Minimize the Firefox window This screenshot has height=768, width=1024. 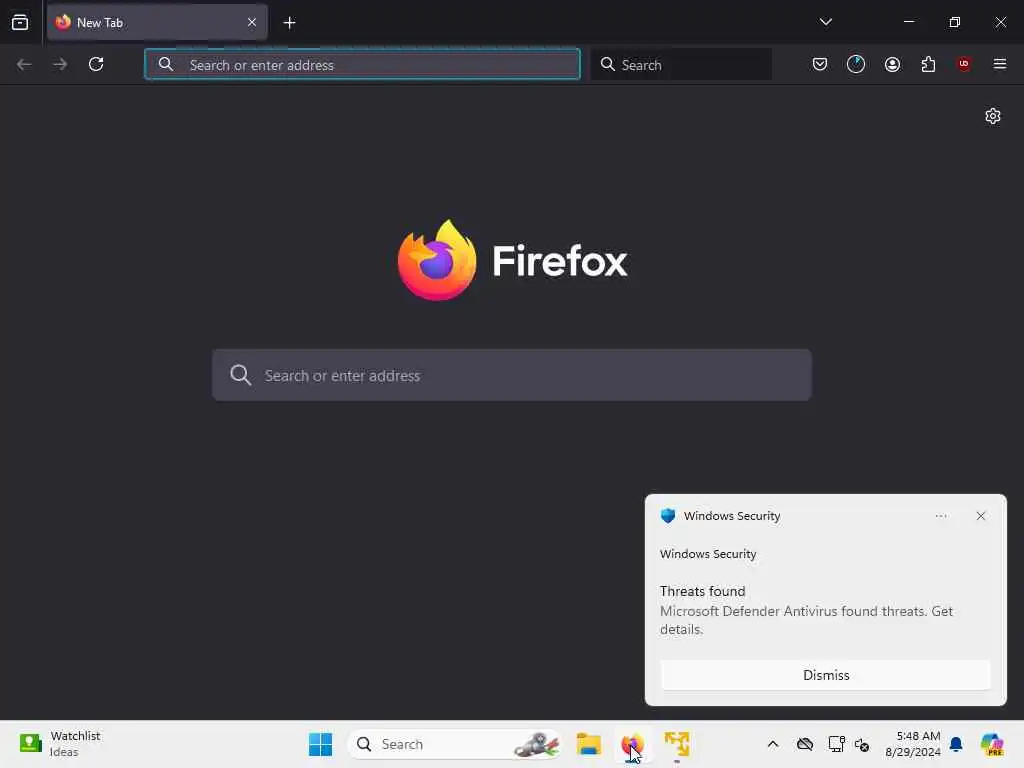(x=908, y=22)
